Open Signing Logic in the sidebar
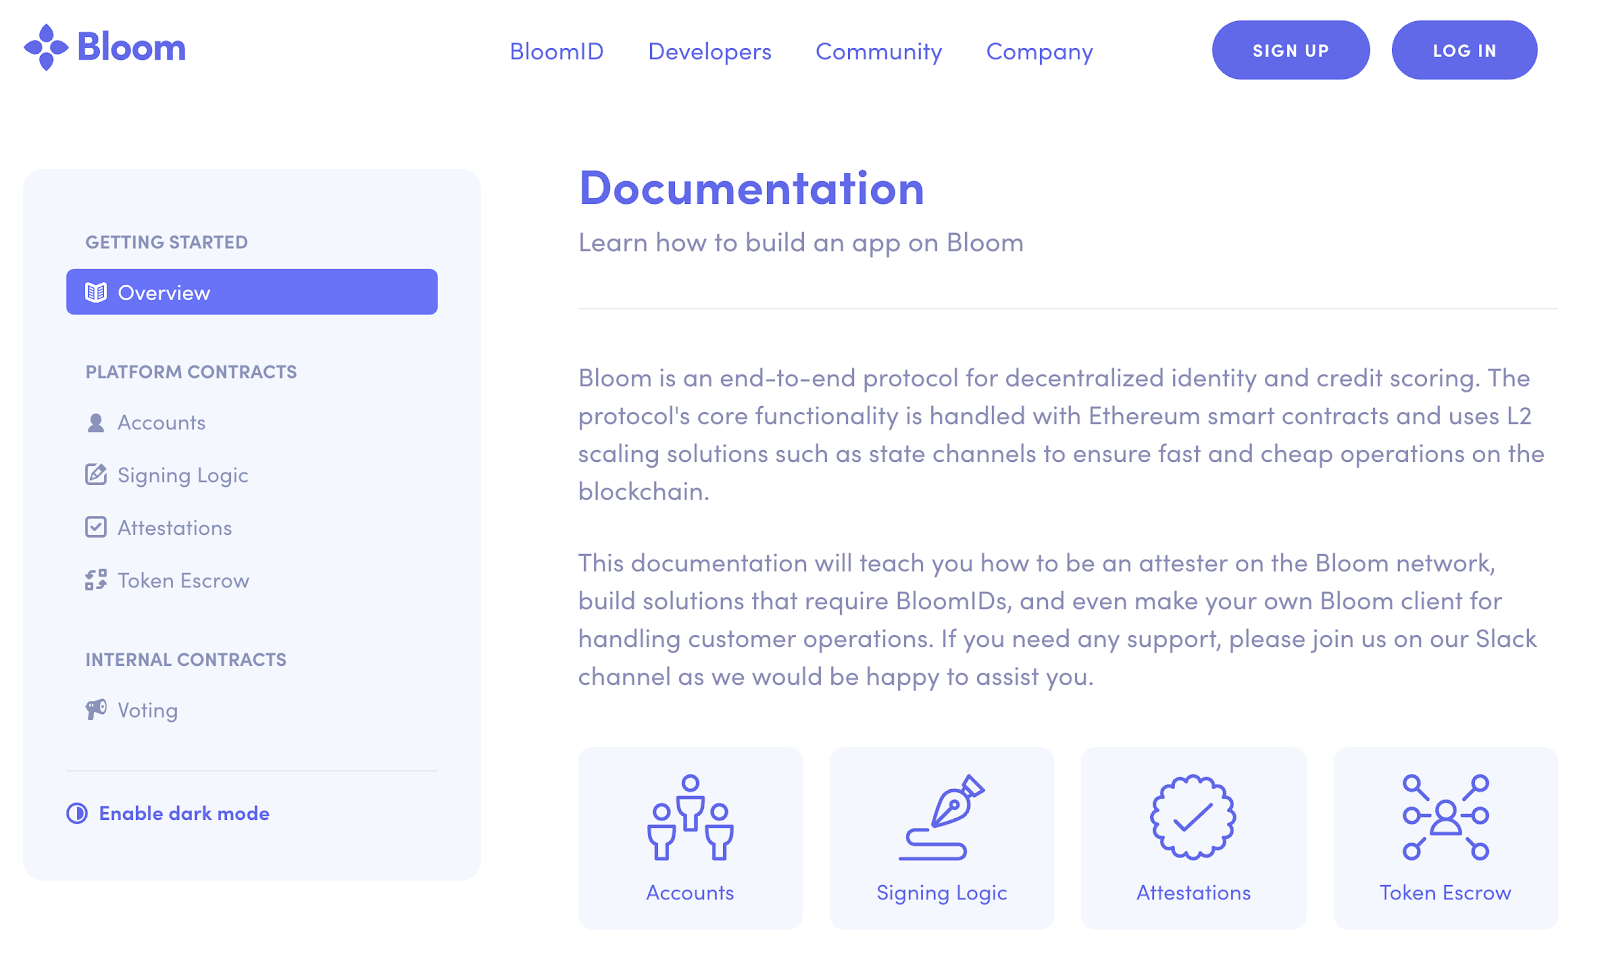 tap(183, 476)
